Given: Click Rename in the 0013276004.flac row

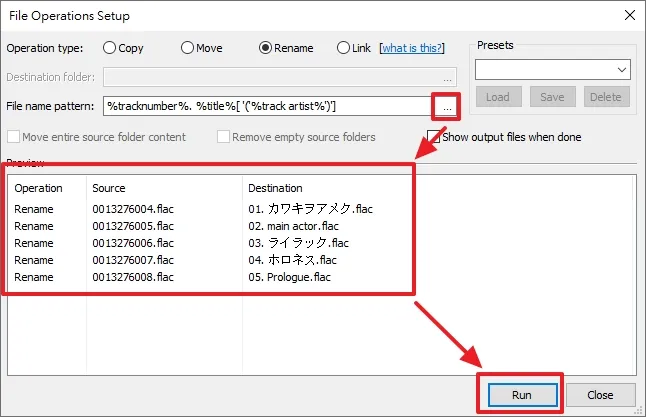Looking at the screenshot, I should [34, 209].
